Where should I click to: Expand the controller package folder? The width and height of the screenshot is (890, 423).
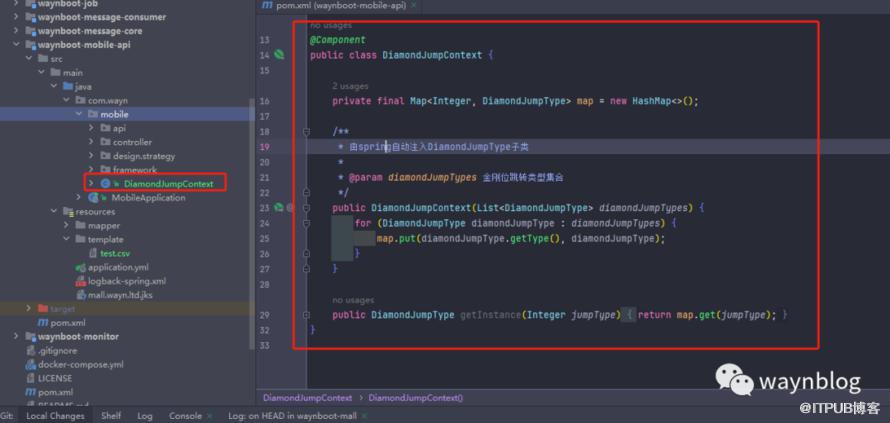(x=91, y=142)
